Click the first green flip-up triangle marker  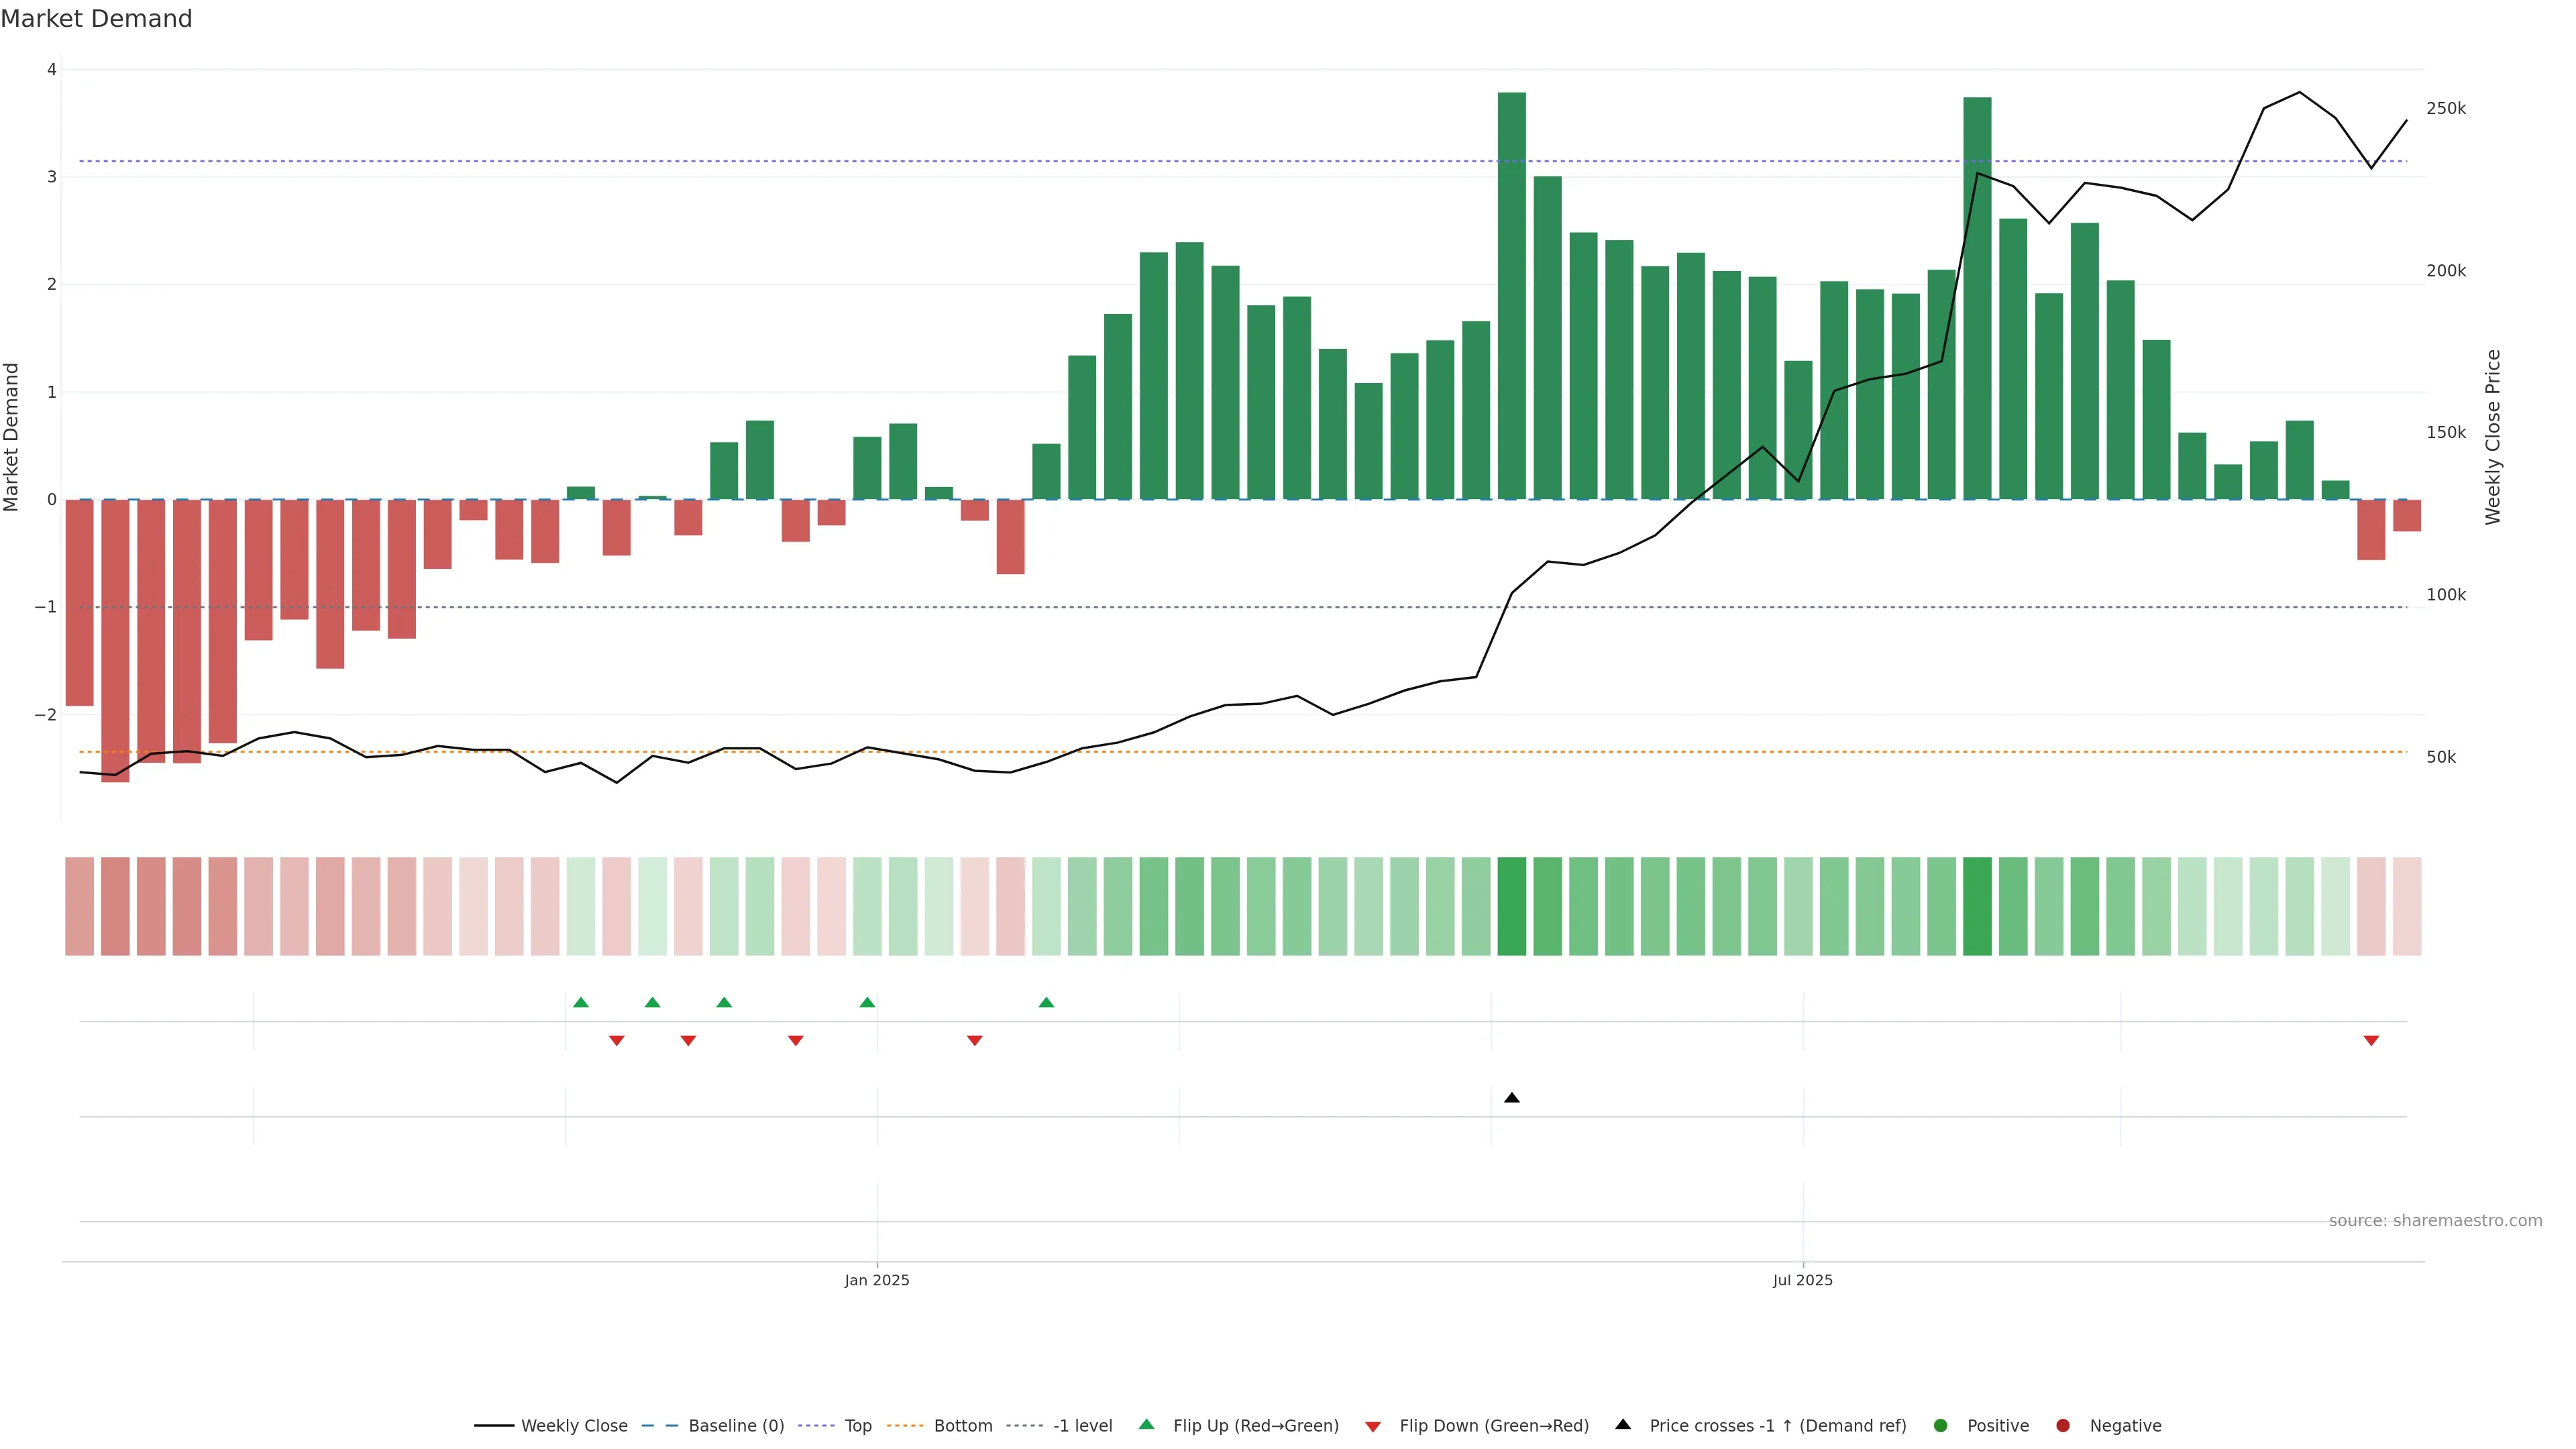click(581, 1002)
